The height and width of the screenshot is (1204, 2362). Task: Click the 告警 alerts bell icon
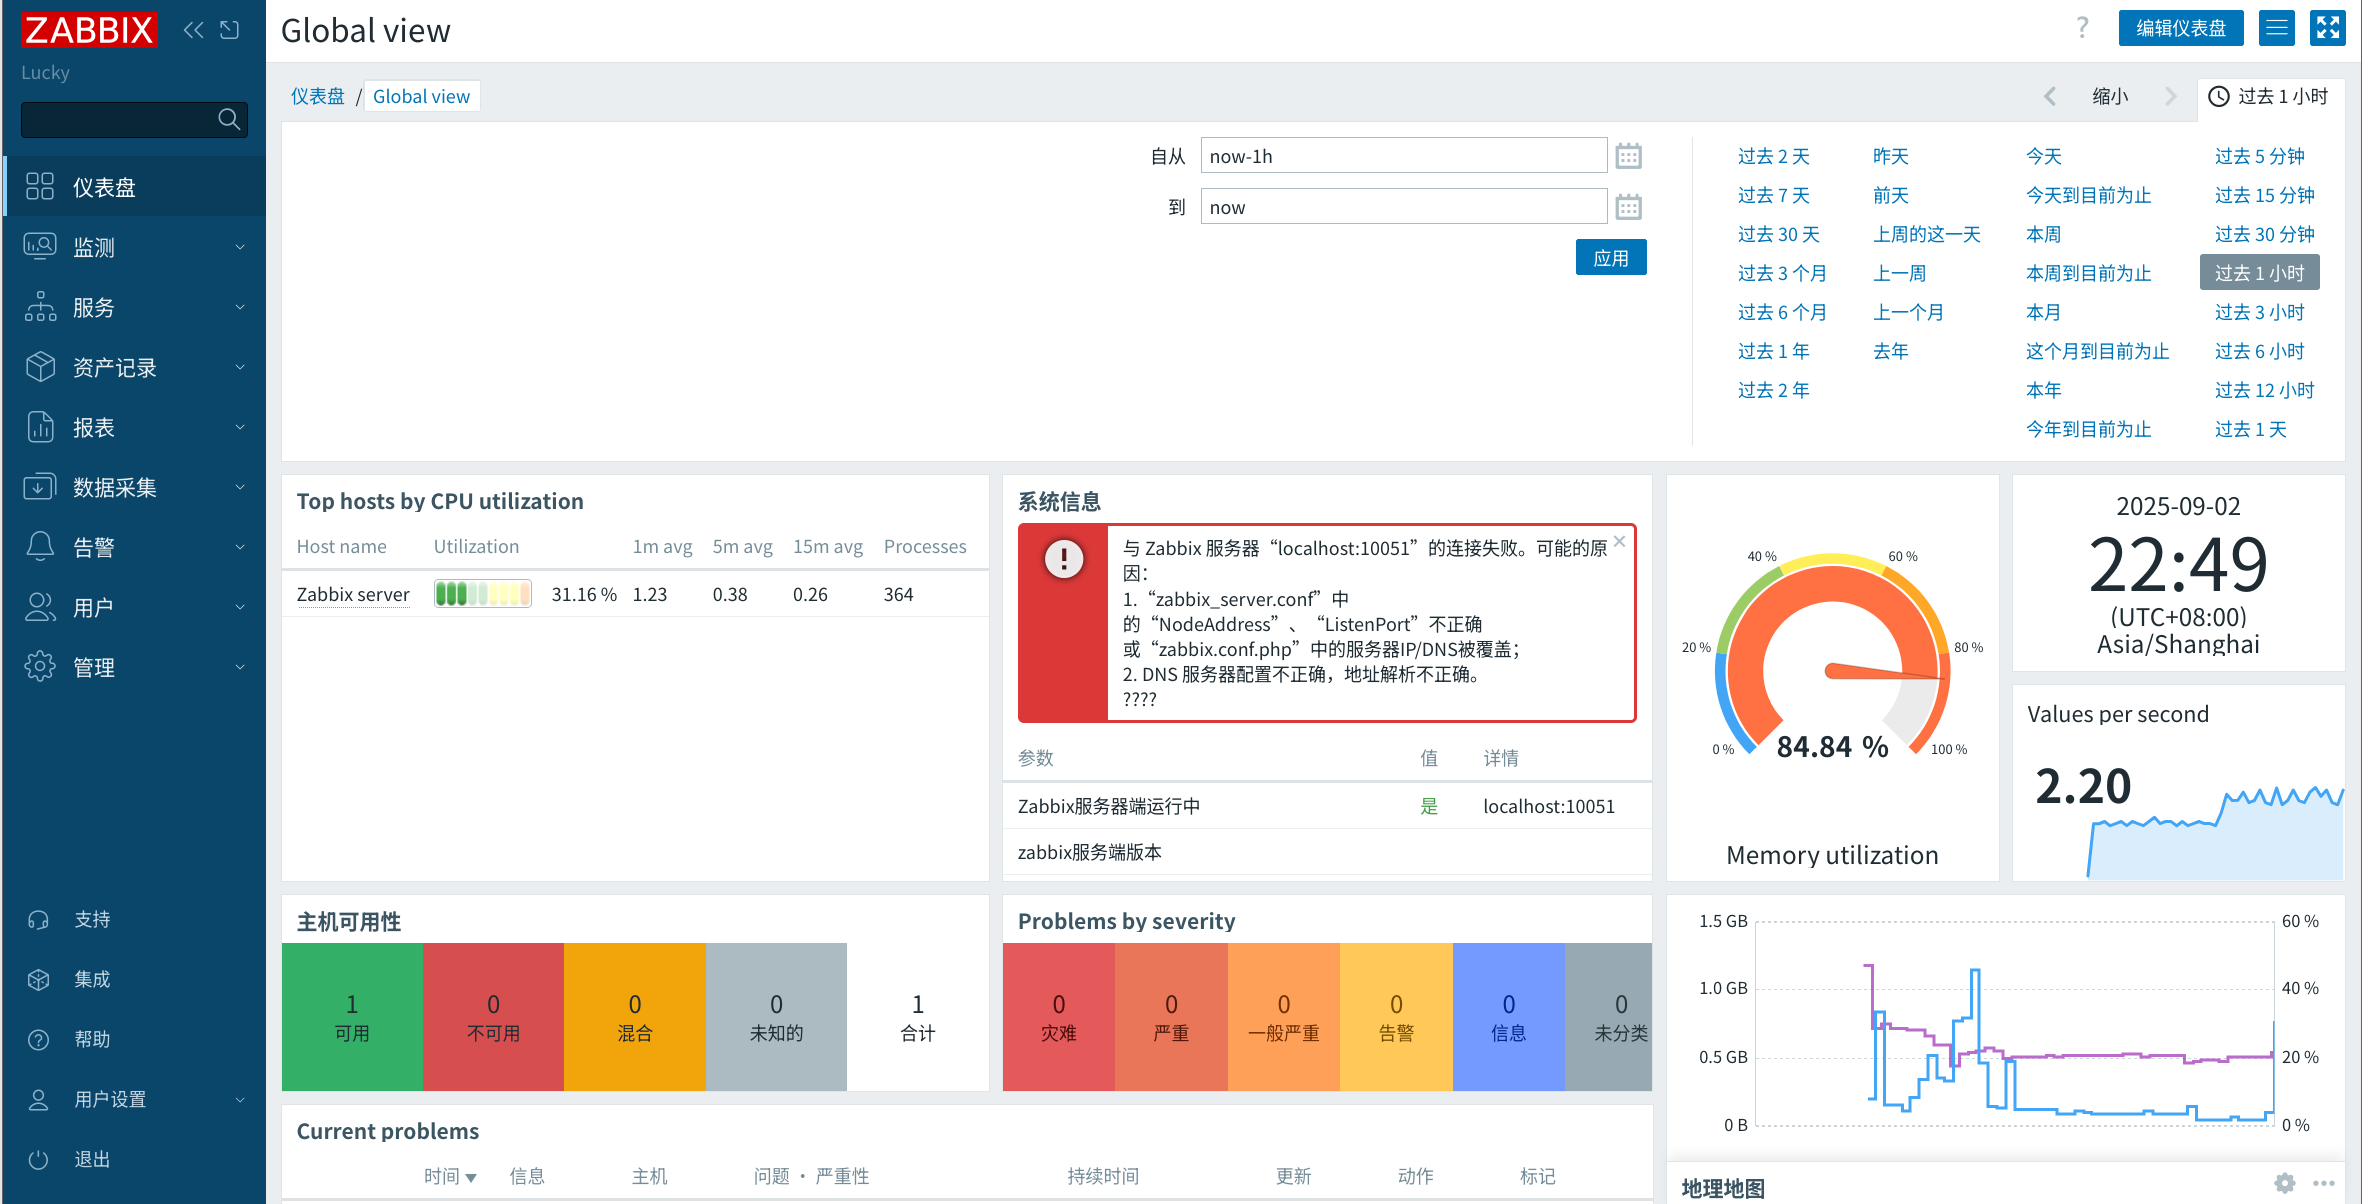click(x=40, y=547)
